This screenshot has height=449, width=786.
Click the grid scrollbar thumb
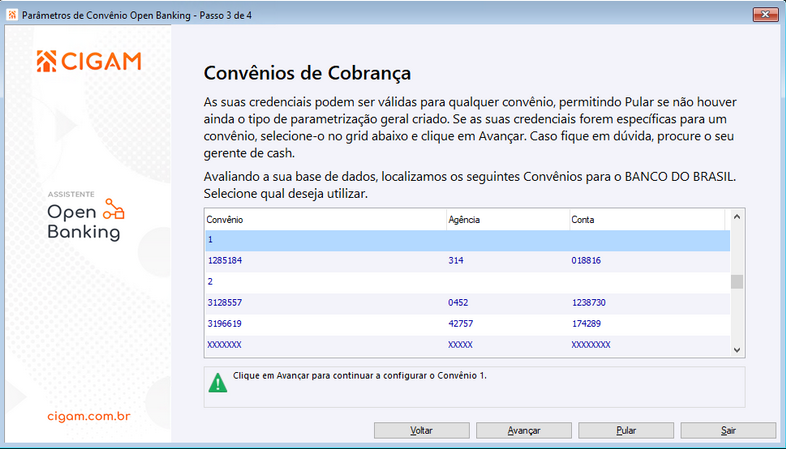click(x=737, y=282)
